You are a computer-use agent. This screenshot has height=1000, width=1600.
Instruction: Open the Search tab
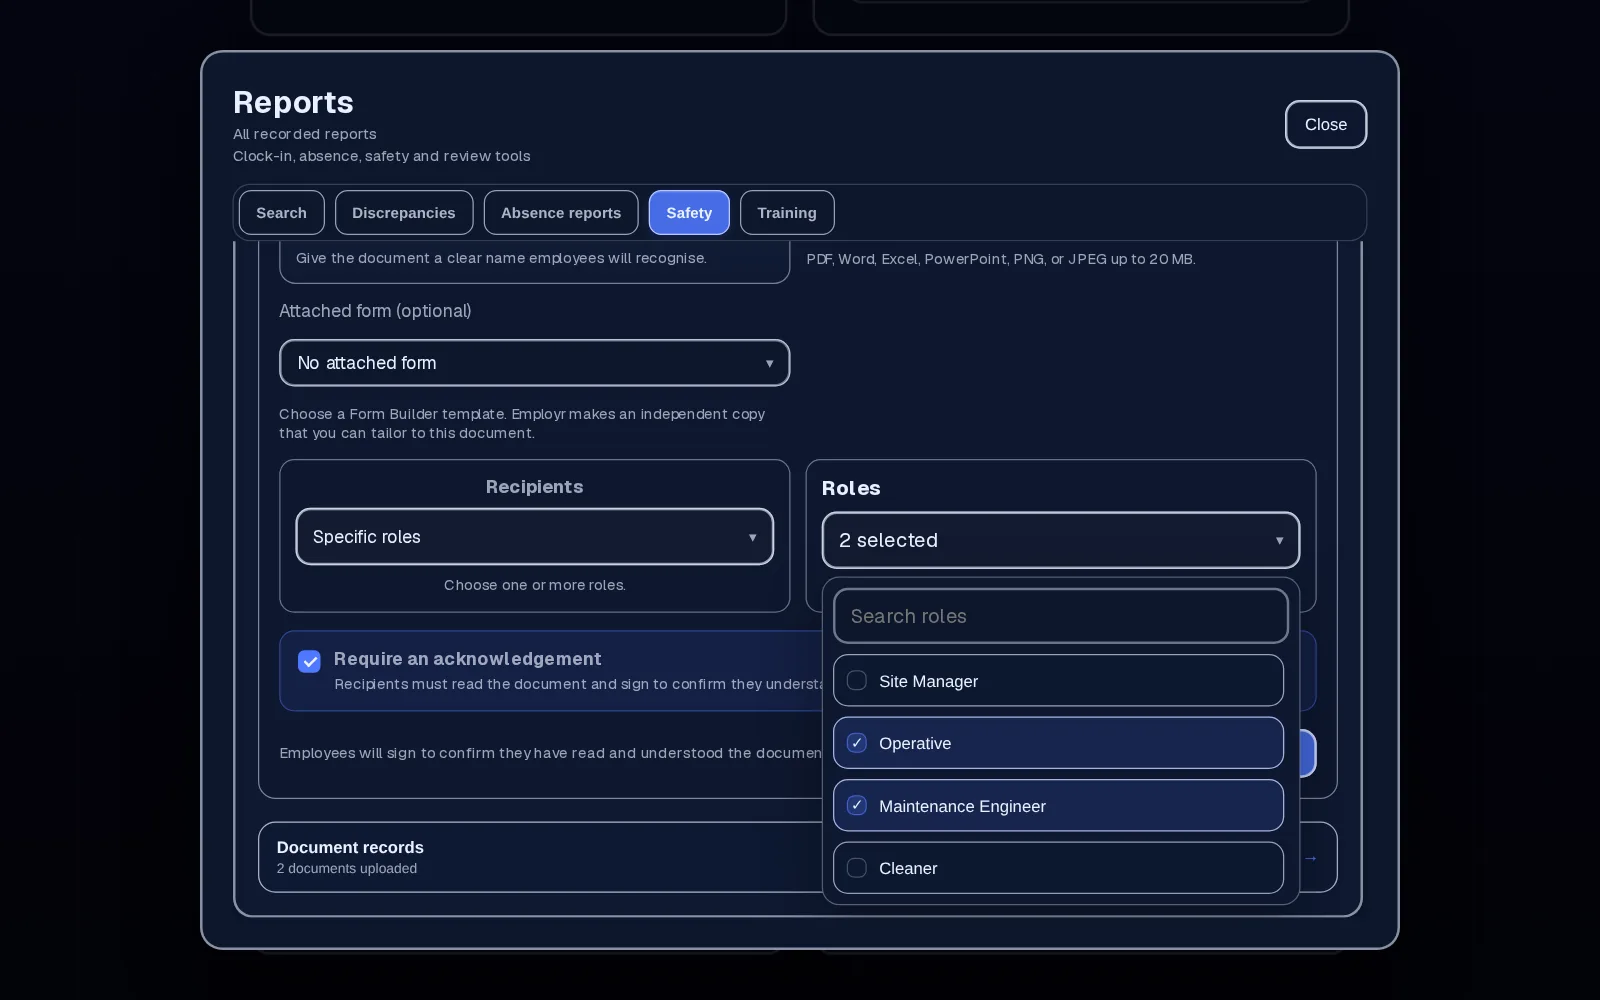(281, 213)
